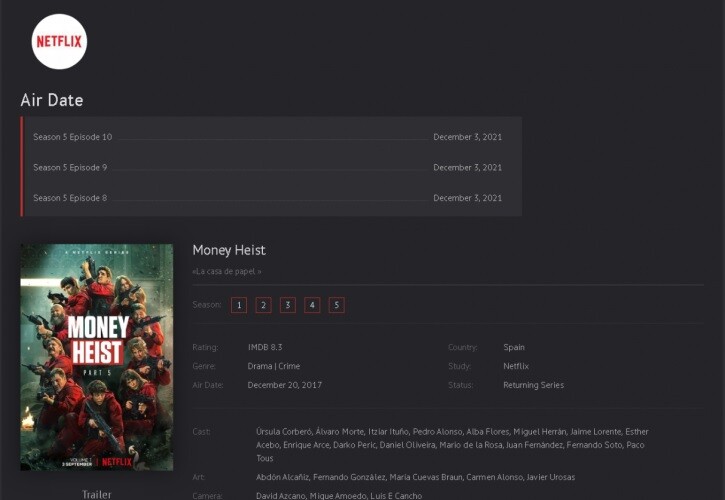Click the Air Date section heading
This screenshot has width=725, height=500.
click(52, 100)
